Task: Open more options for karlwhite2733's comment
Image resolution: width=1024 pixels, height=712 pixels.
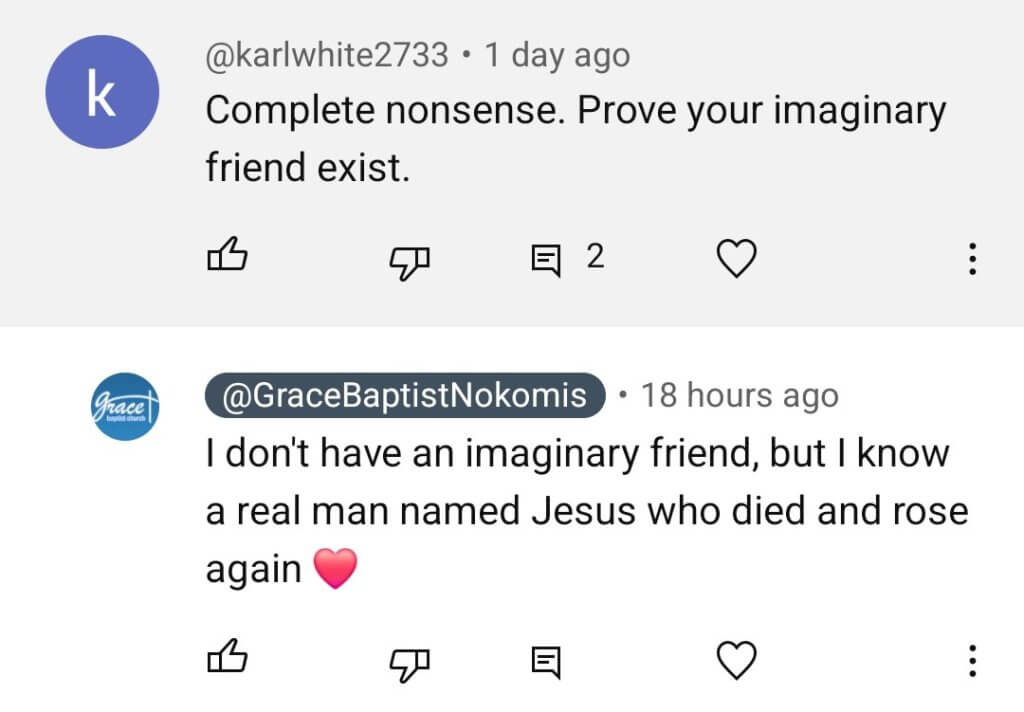Action: click(x=971, y=260)
